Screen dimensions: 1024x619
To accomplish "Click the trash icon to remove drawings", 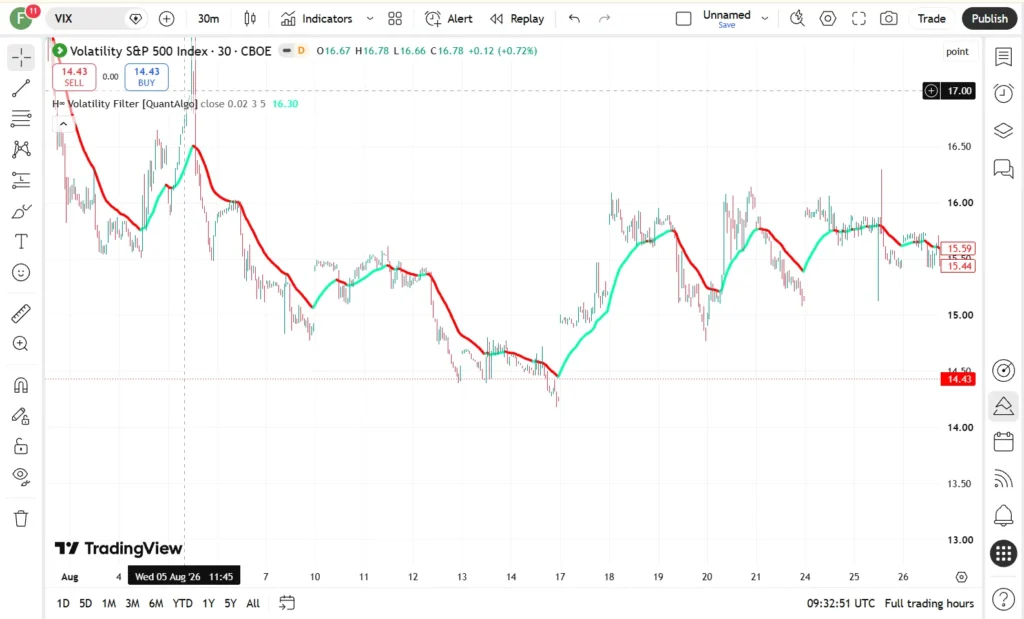I will (x=21, y=518).
